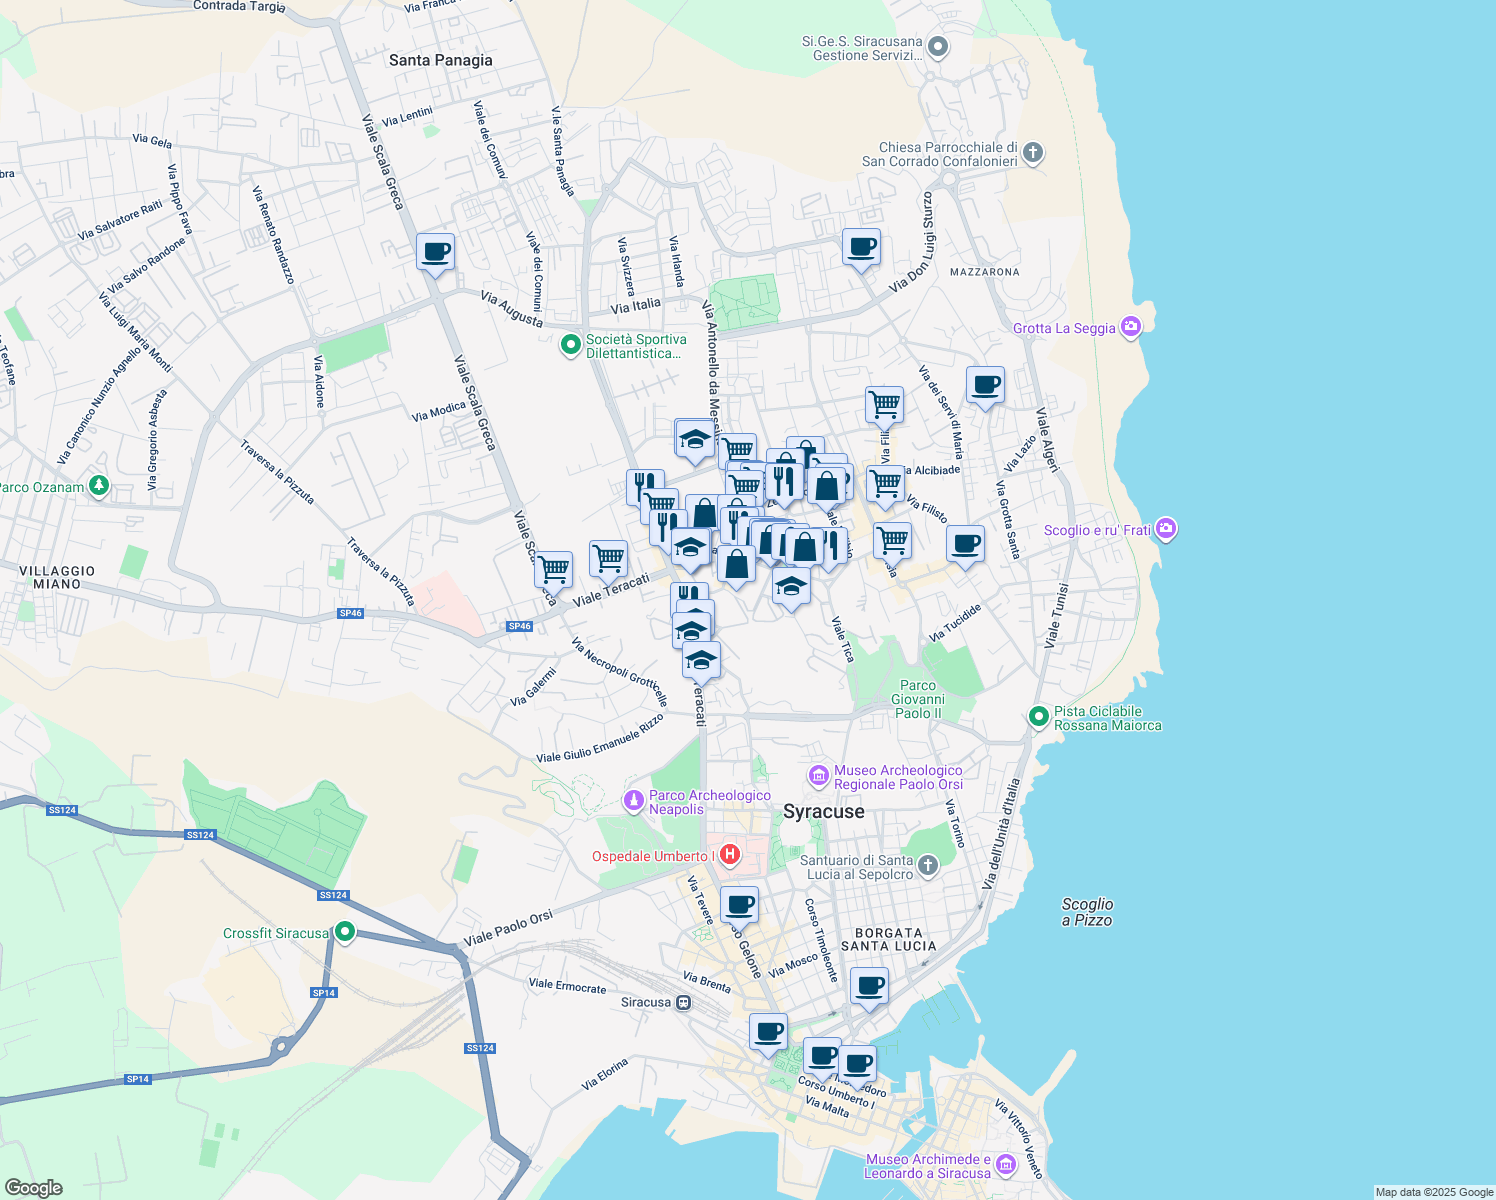This screenshot has height=1200, width=1496.
Task: Click the Santa Panagia district label
Action: (441, 60)
